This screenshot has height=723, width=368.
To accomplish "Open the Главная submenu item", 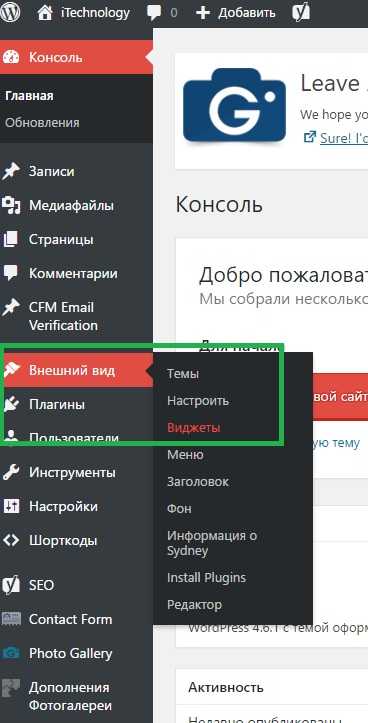I will pyautogui.click(x=30, y=96).
